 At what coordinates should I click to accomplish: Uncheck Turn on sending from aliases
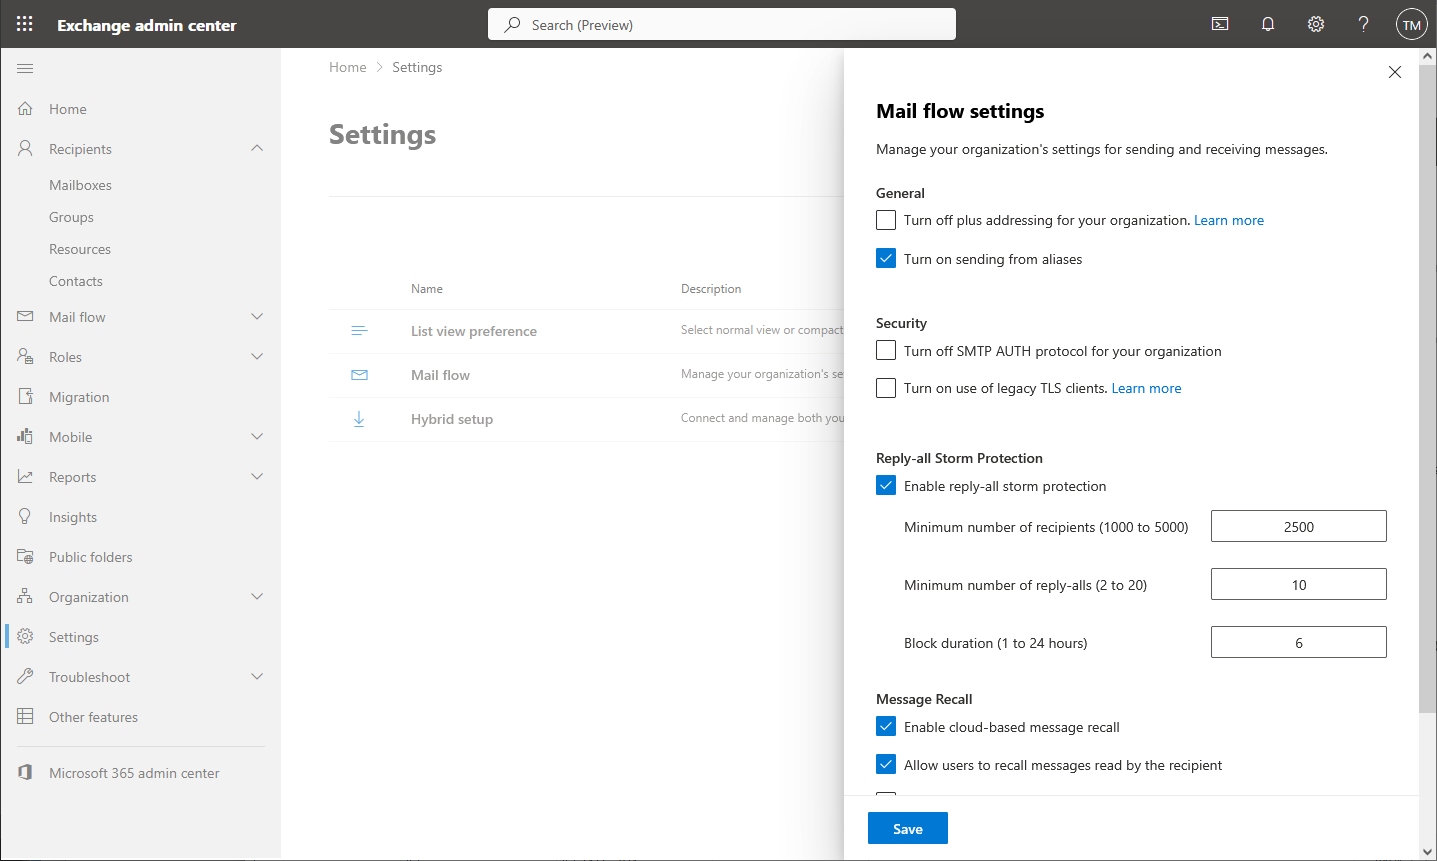[x=886, y=259]
